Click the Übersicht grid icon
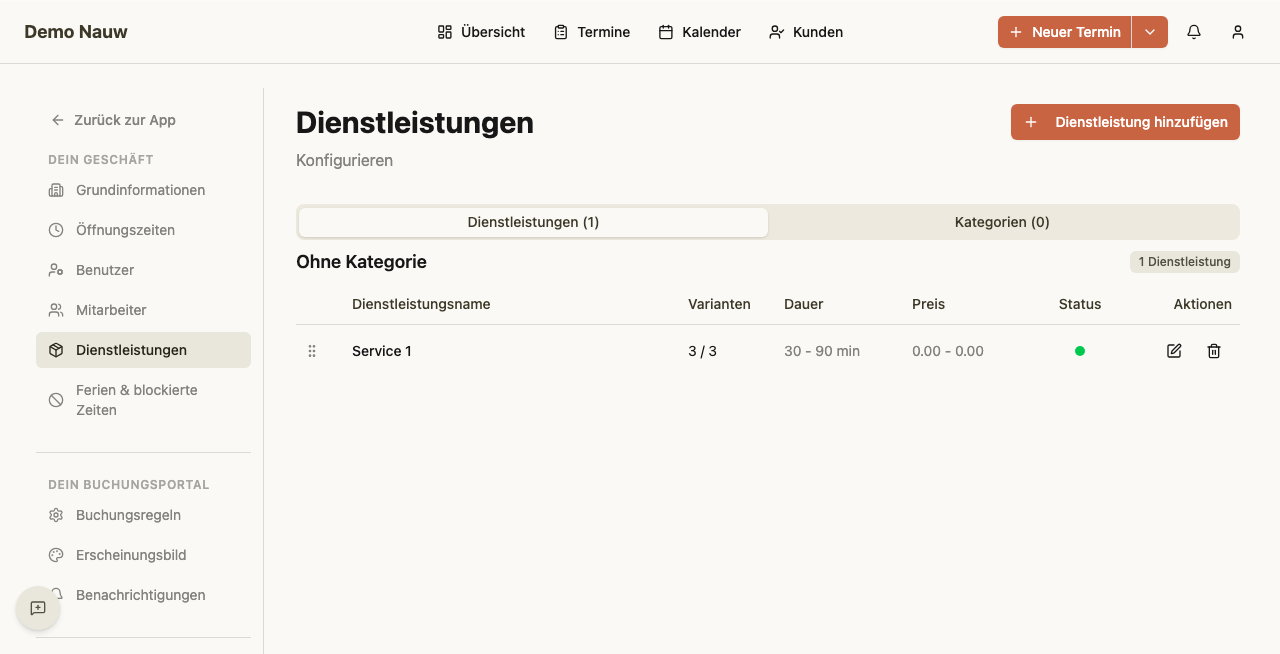The width and height of the screenshot is (1280, 654). 445,32
